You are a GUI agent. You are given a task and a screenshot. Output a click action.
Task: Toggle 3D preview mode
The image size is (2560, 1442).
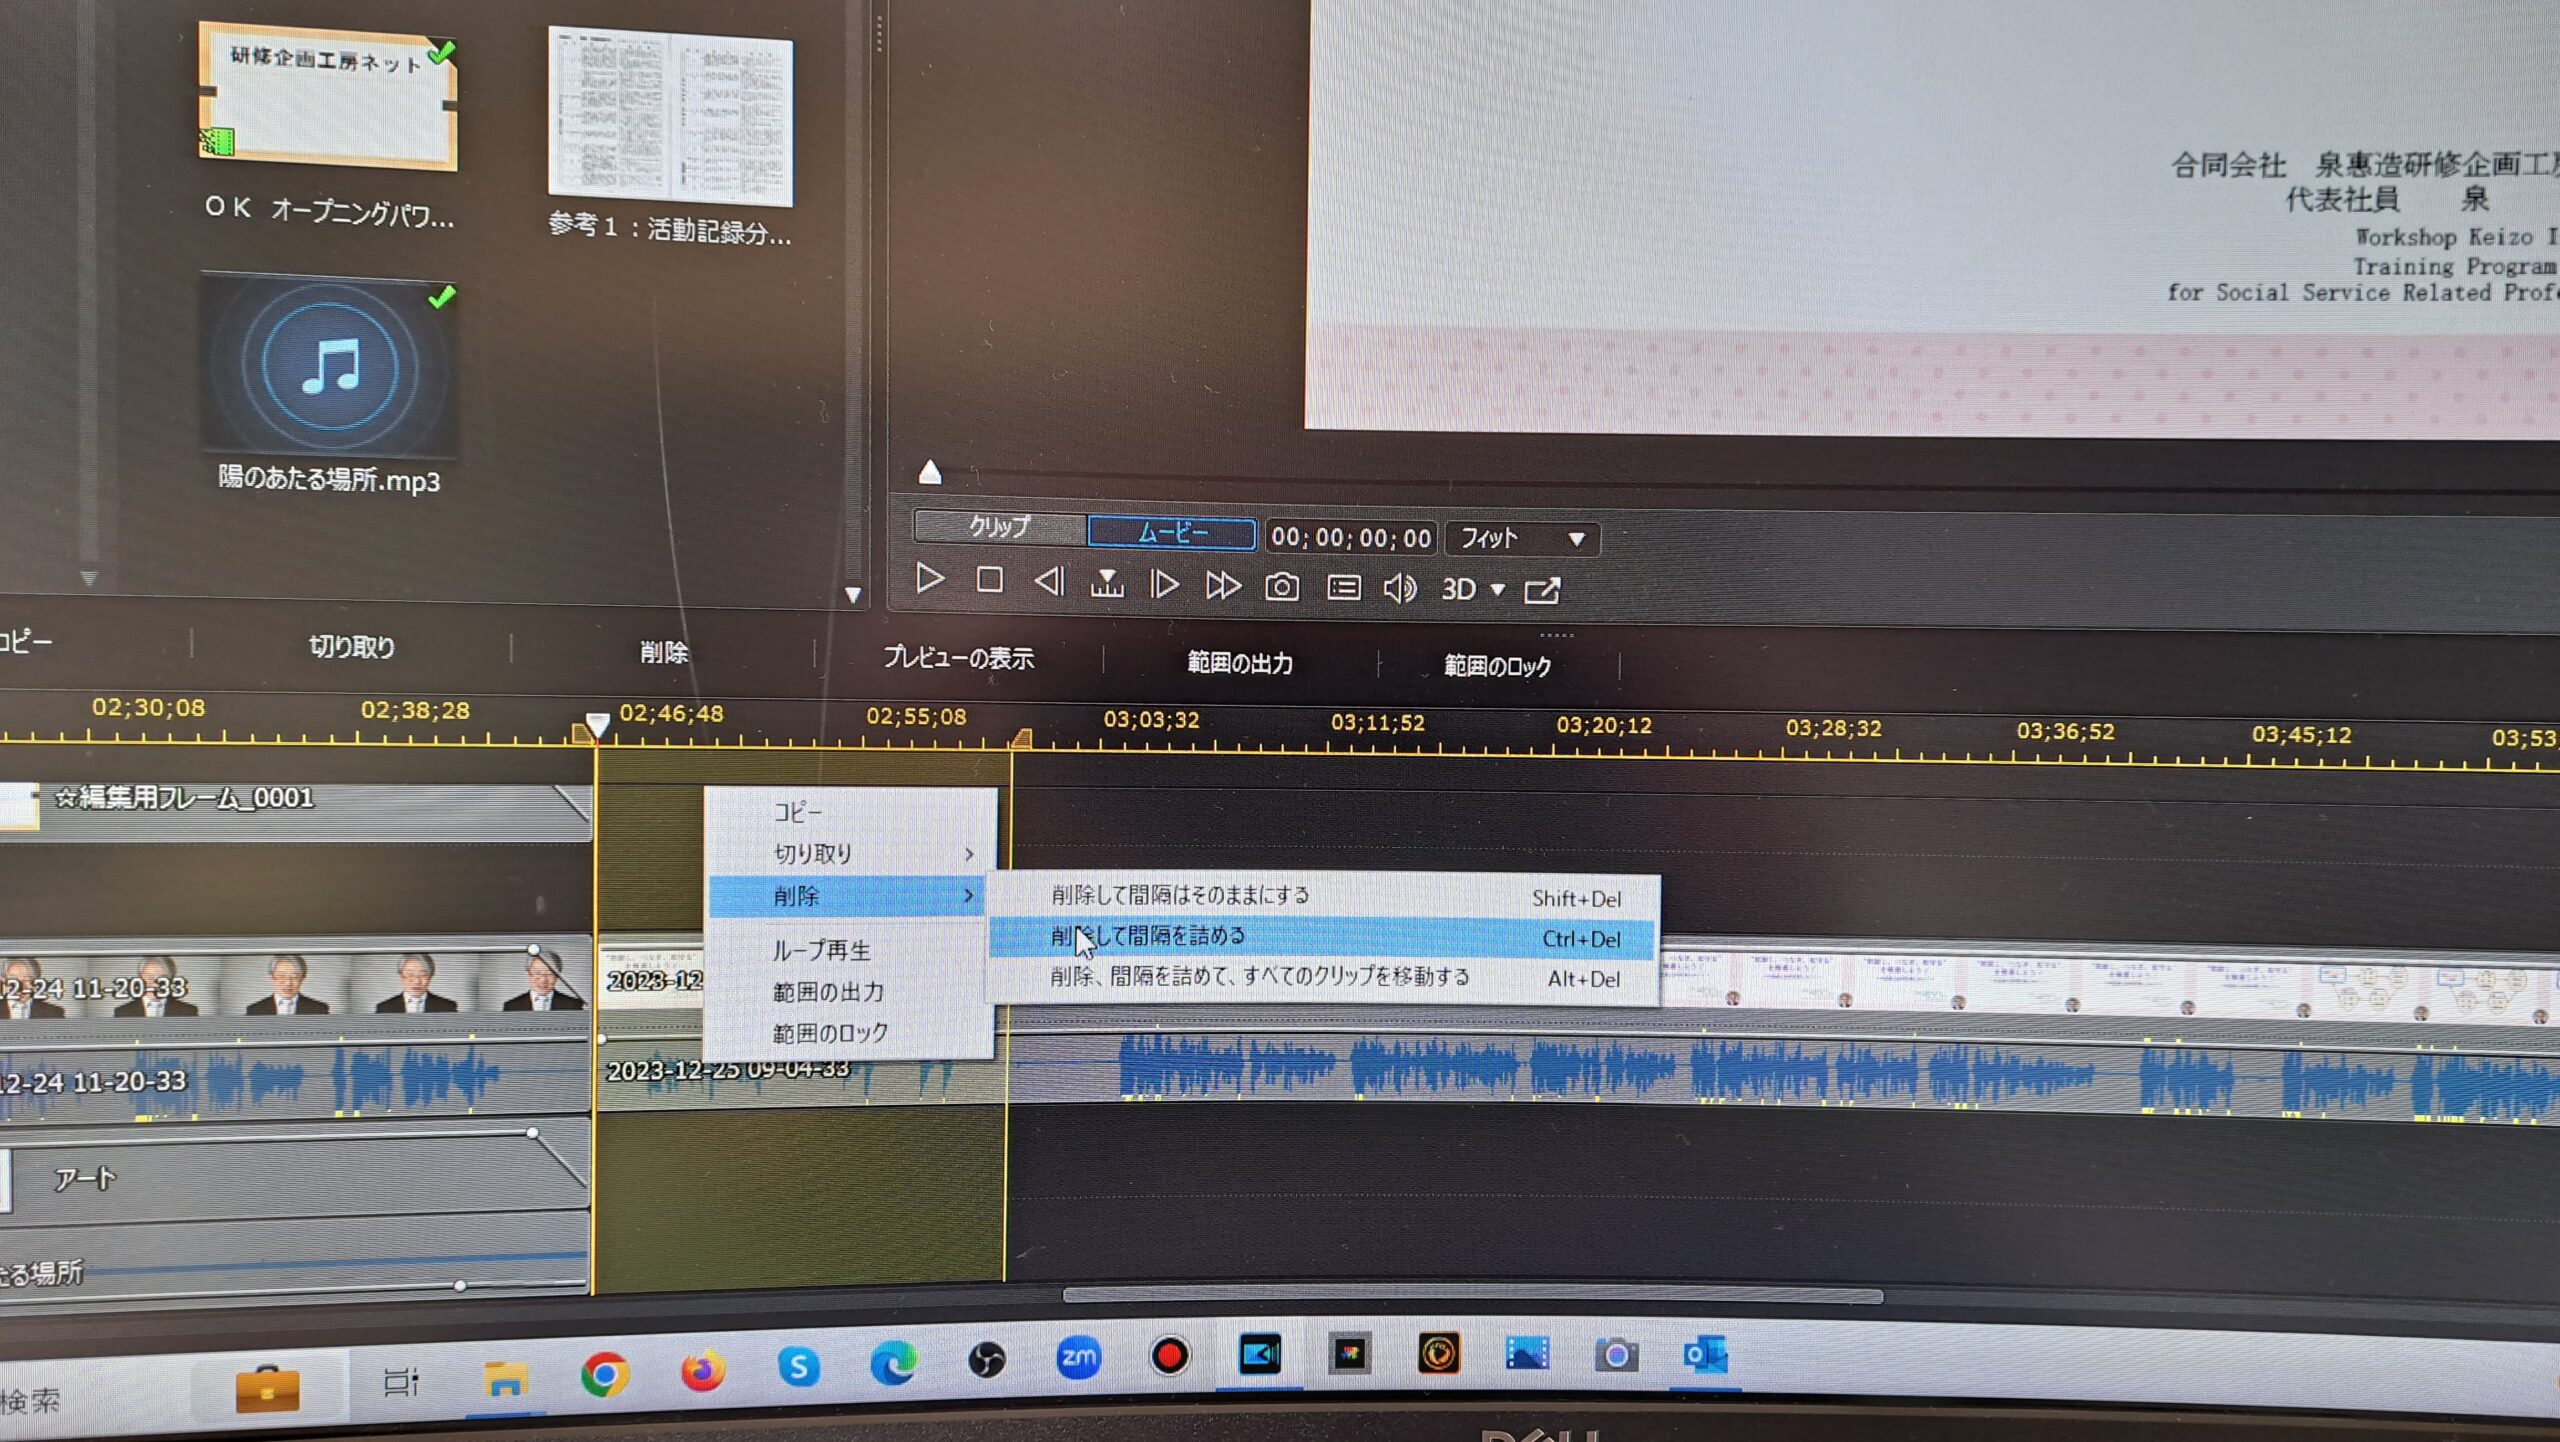(1458, 589)
